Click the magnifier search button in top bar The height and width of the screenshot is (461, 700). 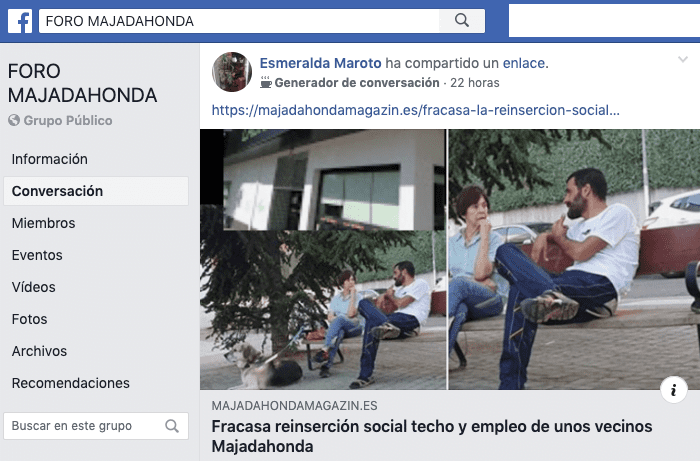[x=462, y=21]
